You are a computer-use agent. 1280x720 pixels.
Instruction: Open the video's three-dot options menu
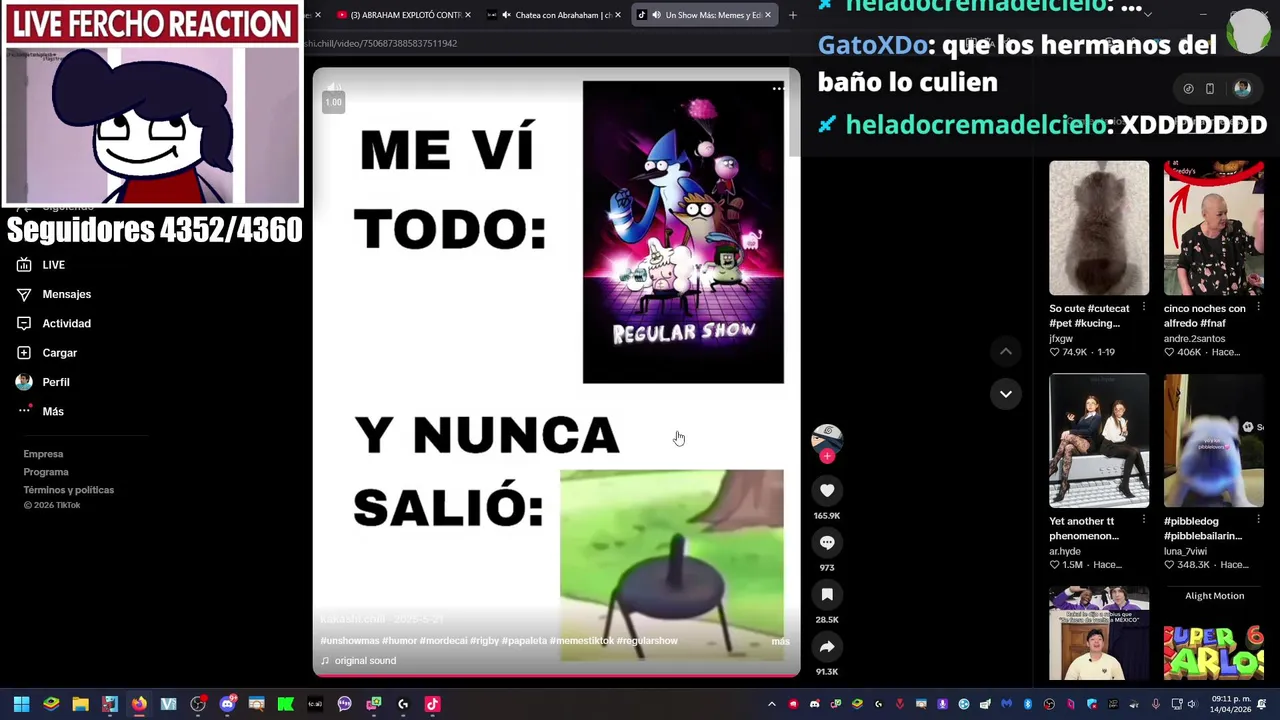coord(778,88)
